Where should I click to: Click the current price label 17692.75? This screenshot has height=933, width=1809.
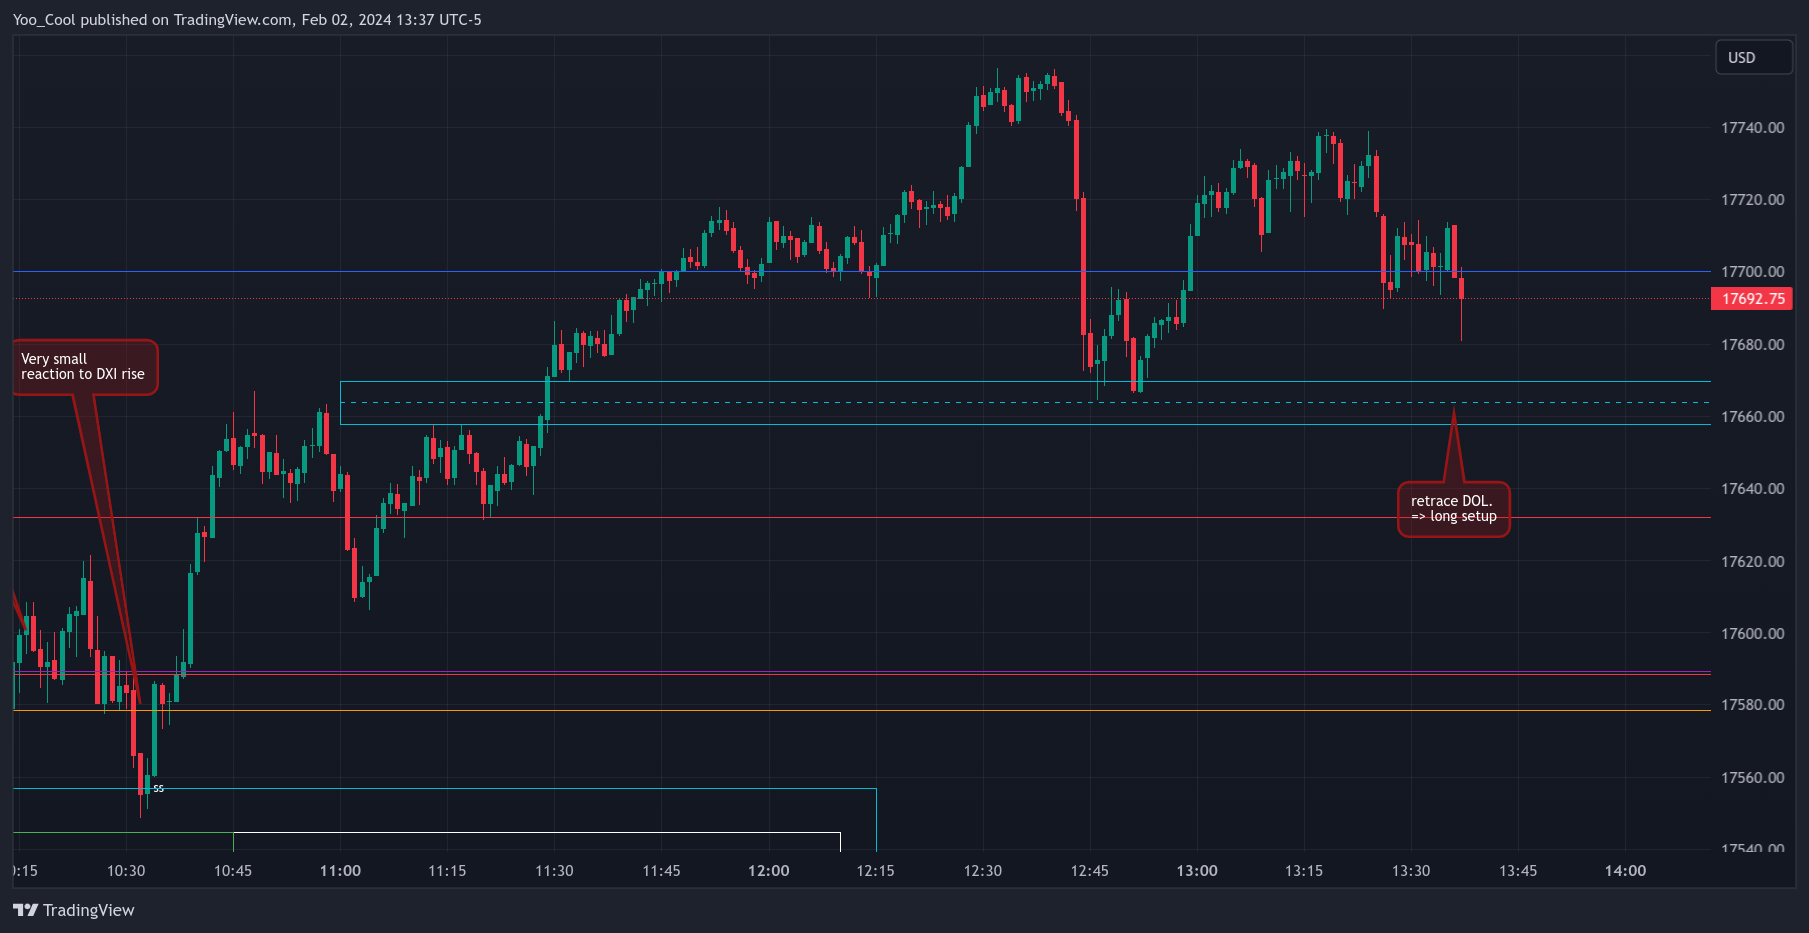coord(1752,299)
